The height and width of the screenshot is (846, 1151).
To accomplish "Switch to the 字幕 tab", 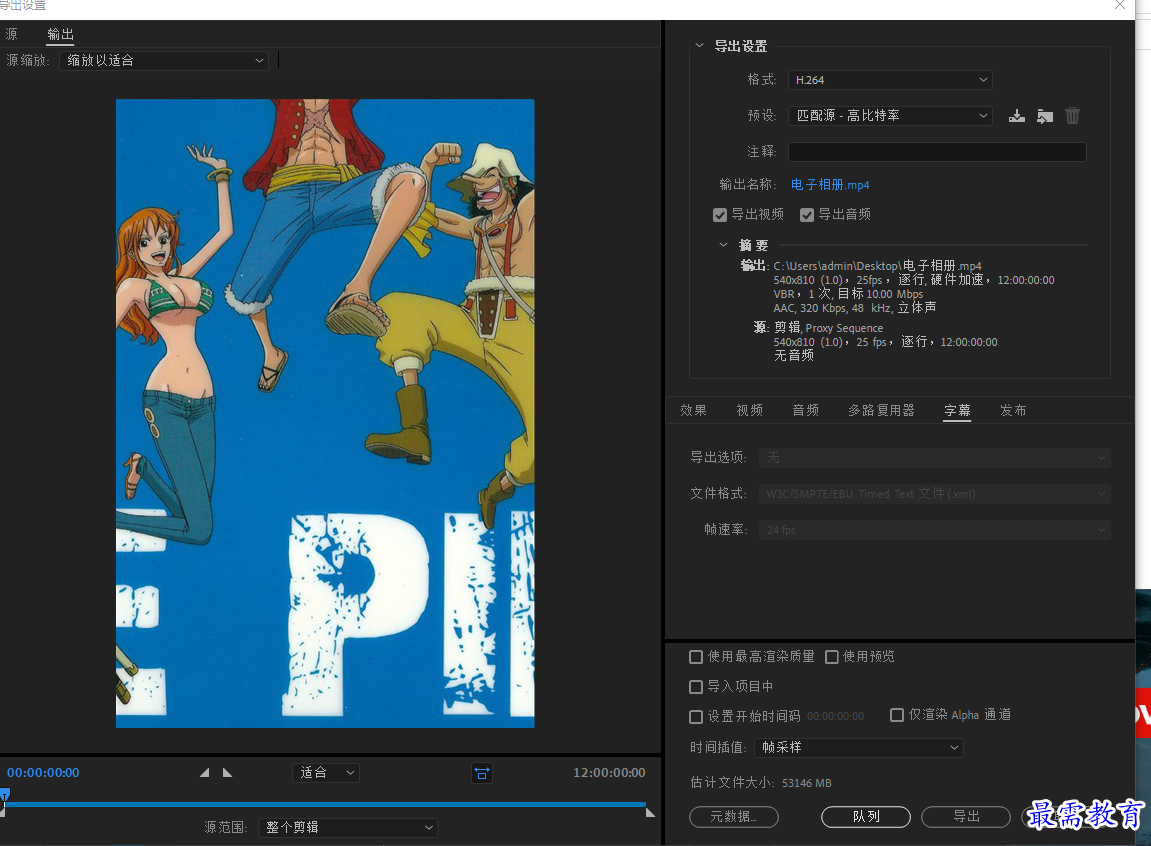I will point(957,410).
